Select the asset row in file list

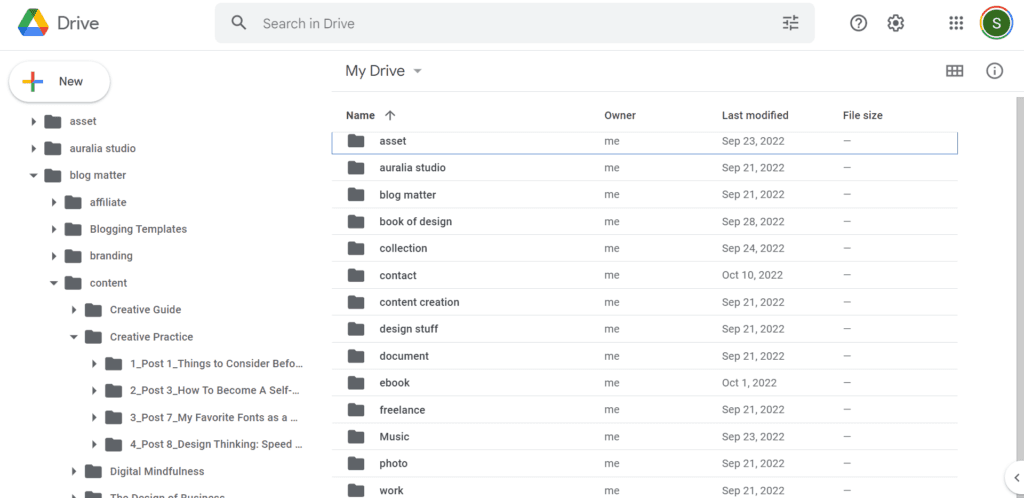[645, 141]
